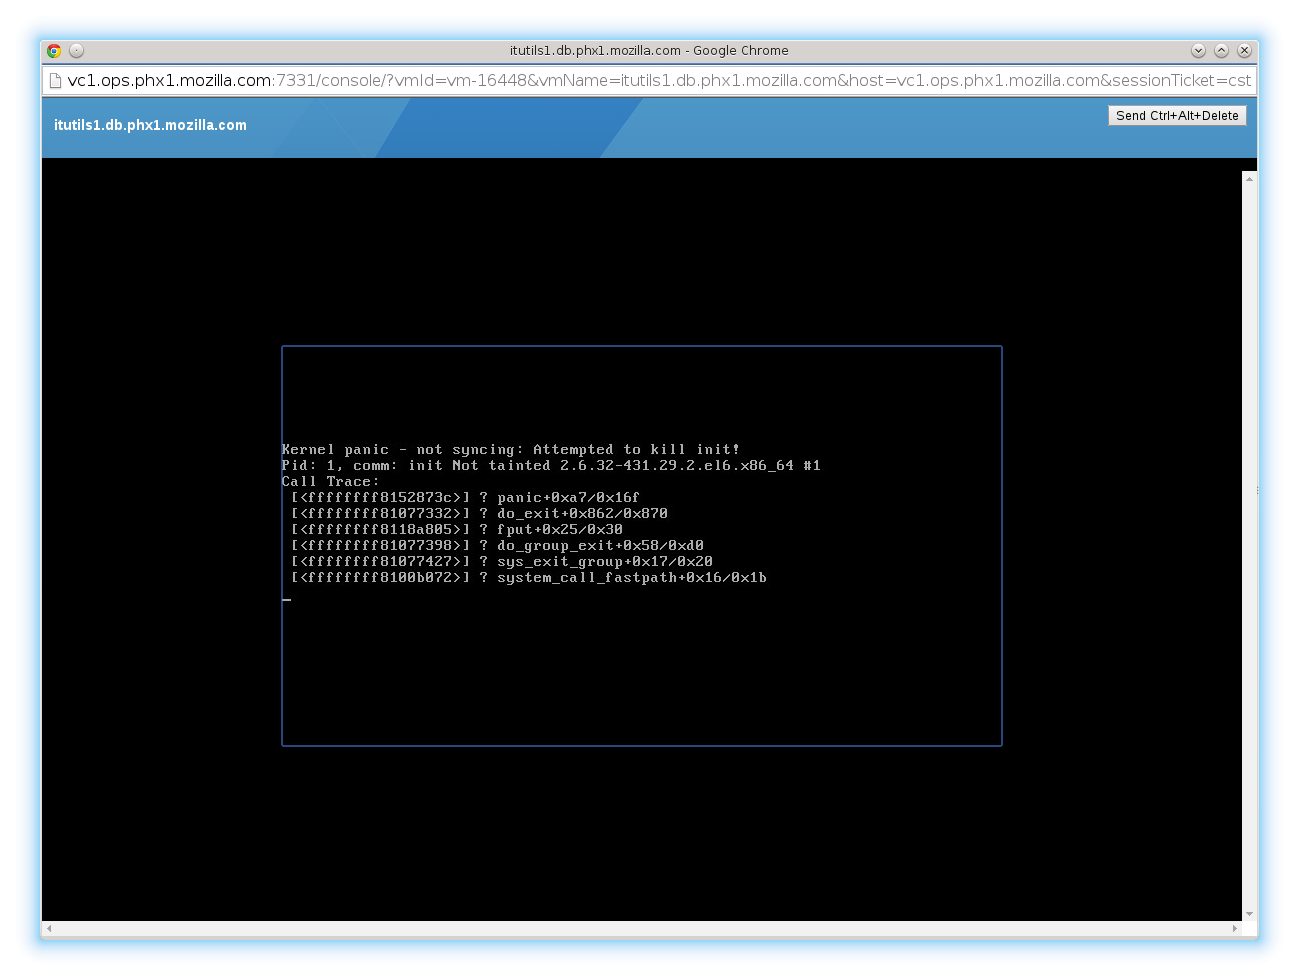This screenshot has height=980, width=1299.
Task: Click the itutils1.db.phx1.mozilla.com header title
Action: coord(150,125)
